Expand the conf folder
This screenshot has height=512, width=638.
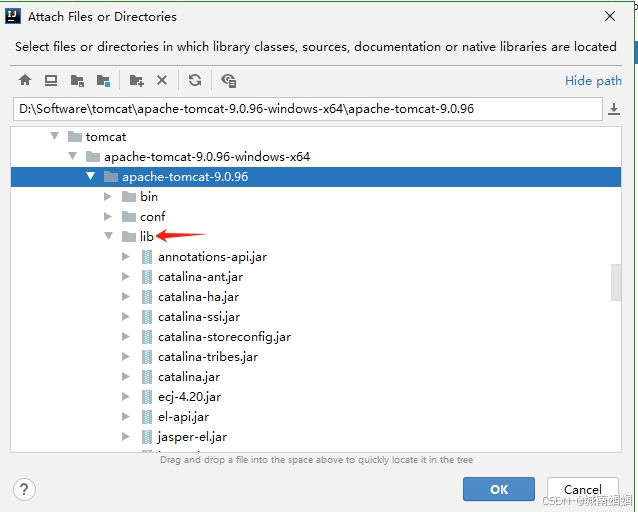pos(108,217)
